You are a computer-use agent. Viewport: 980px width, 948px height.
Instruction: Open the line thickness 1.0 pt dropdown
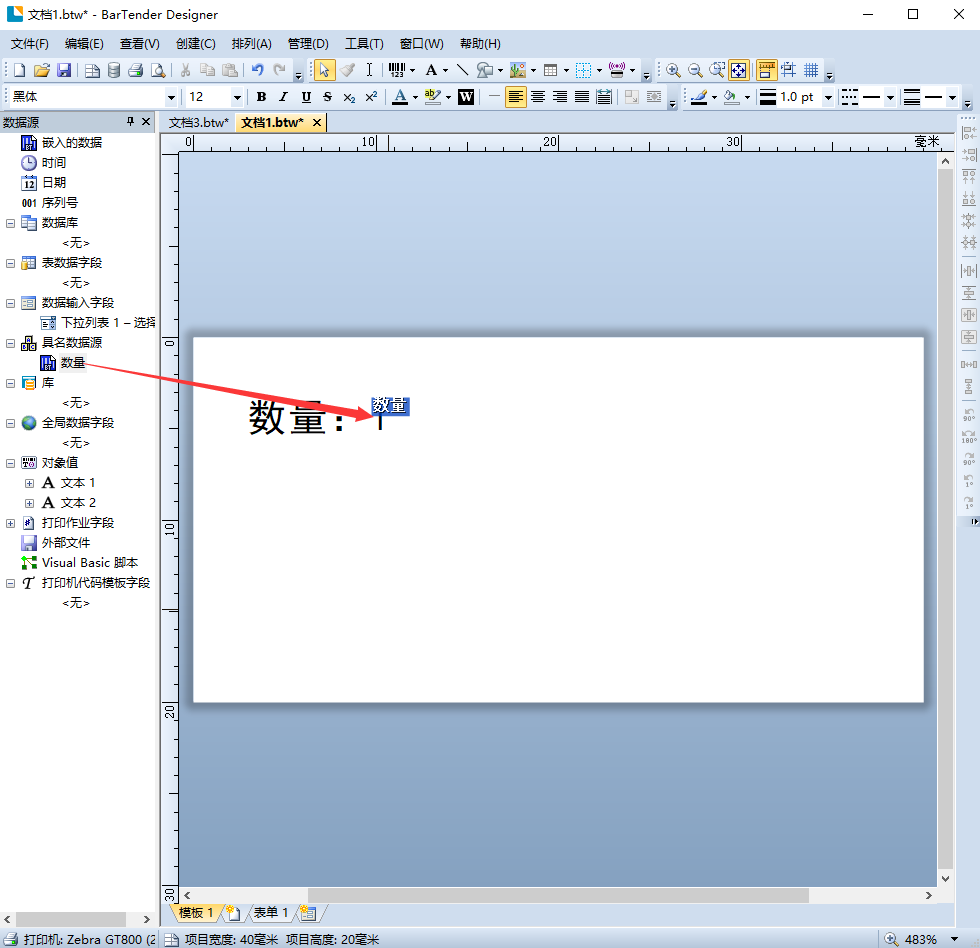click(826, 97)
